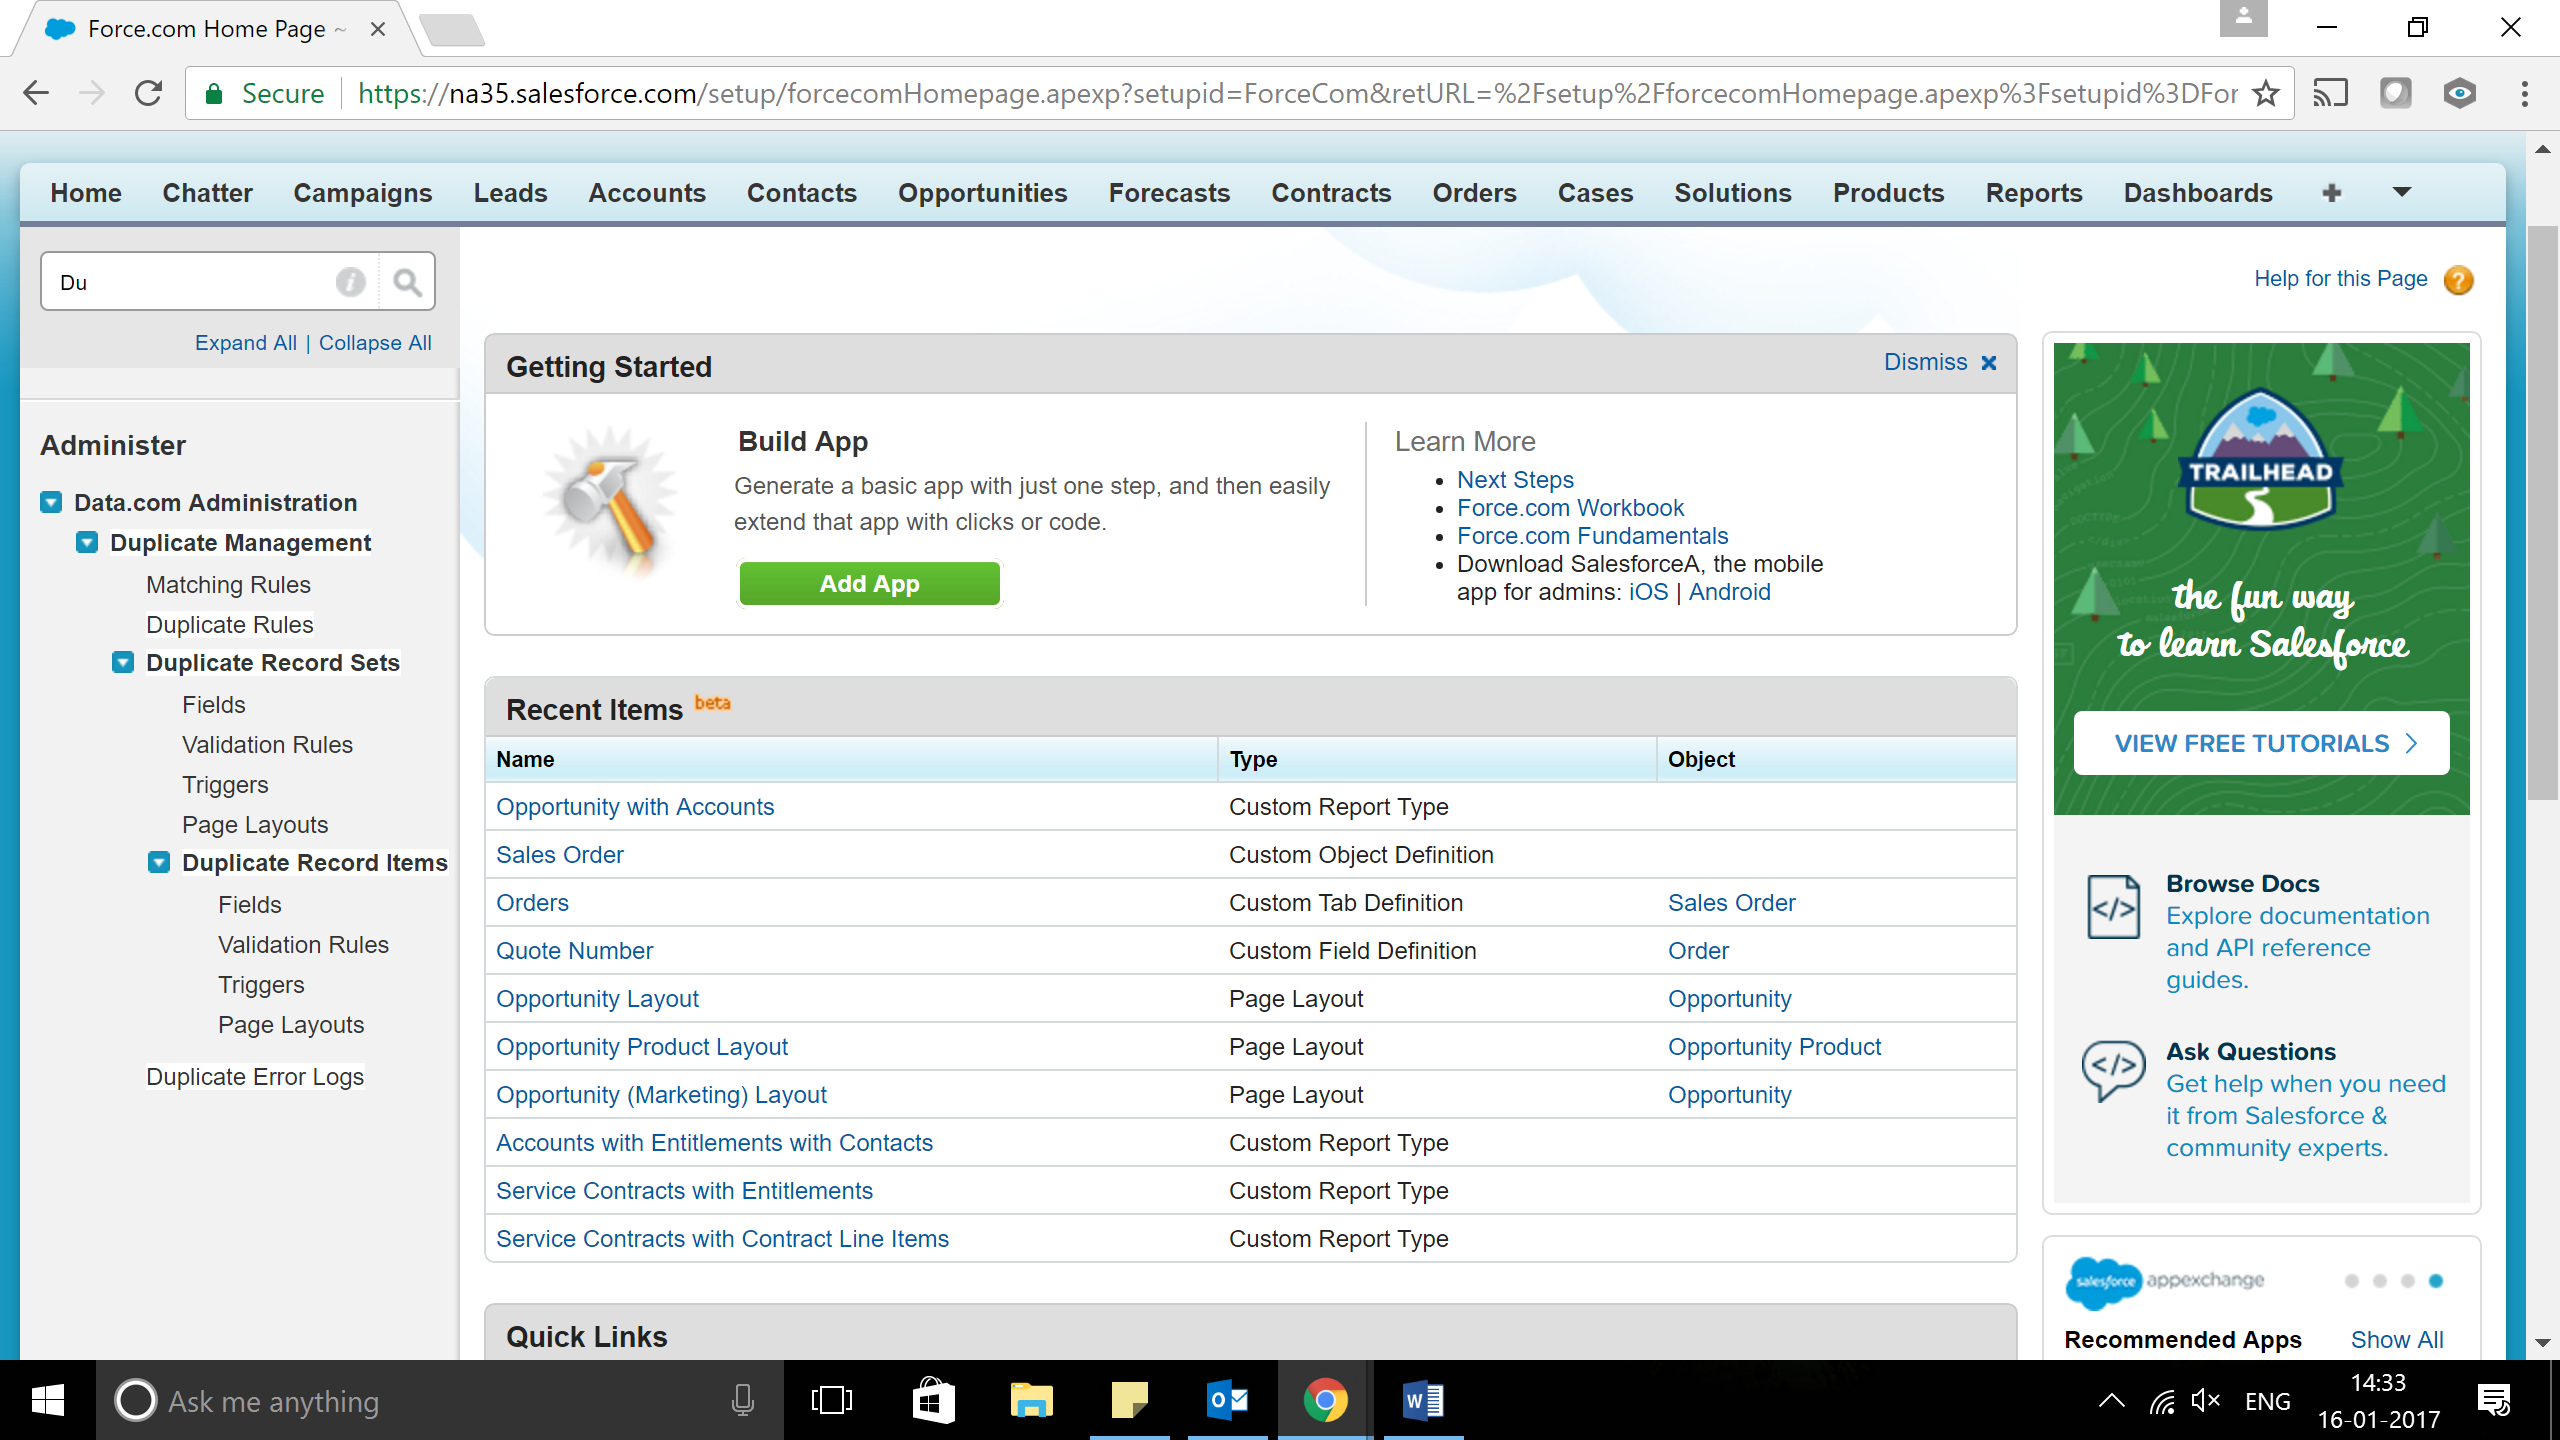Open Opportunity with Accounts recent item

635,807
